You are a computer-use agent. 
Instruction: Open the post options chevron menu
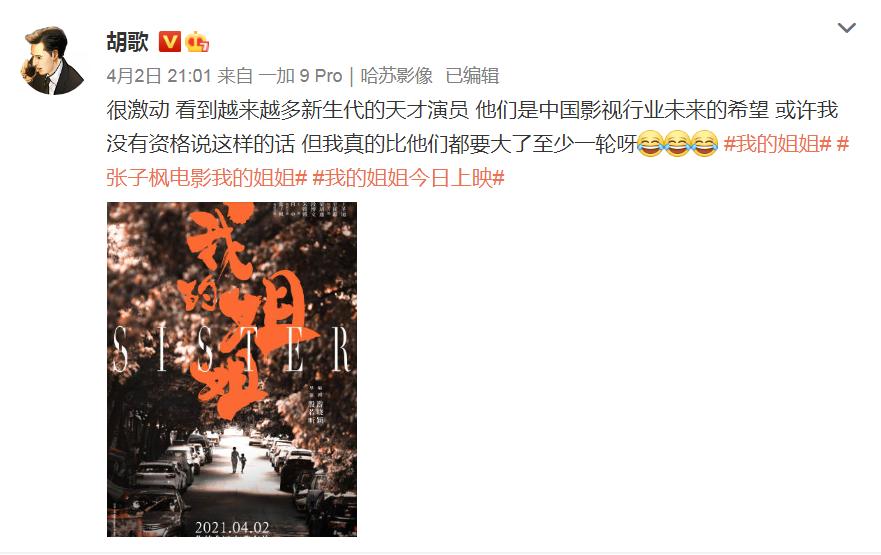[846, 28]
